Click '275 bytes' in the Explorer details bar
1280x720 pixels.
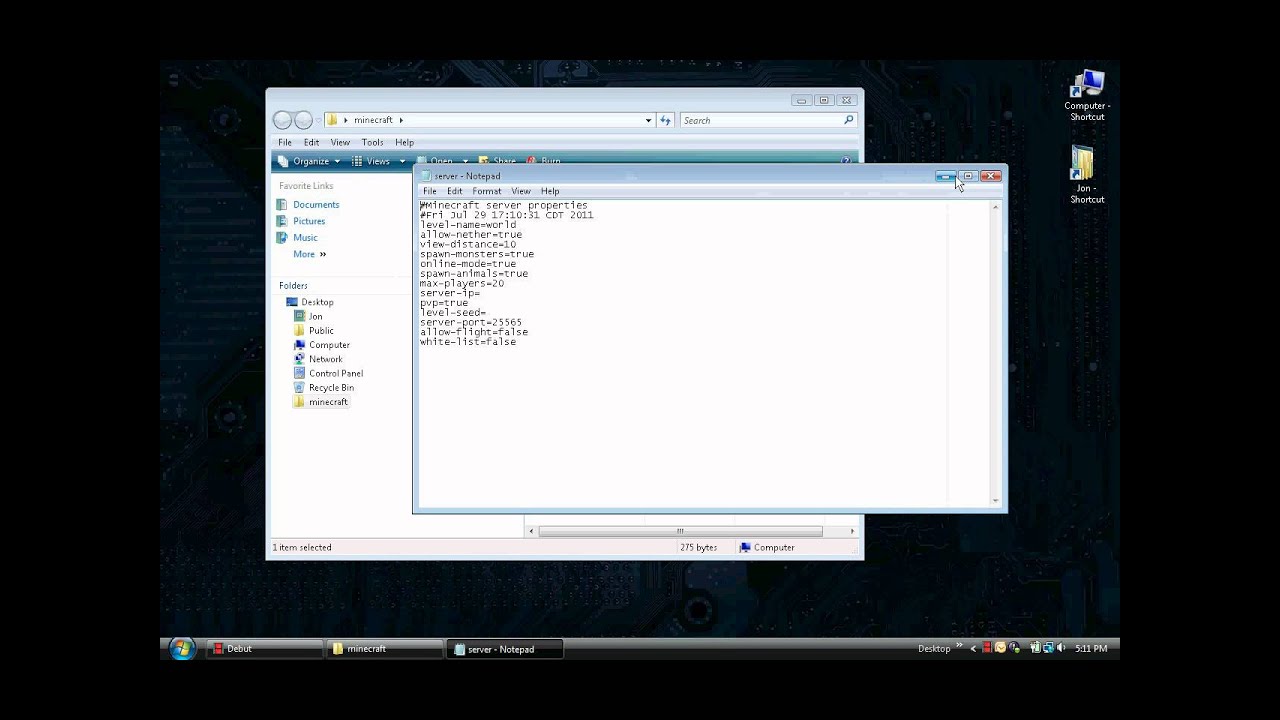699,548
